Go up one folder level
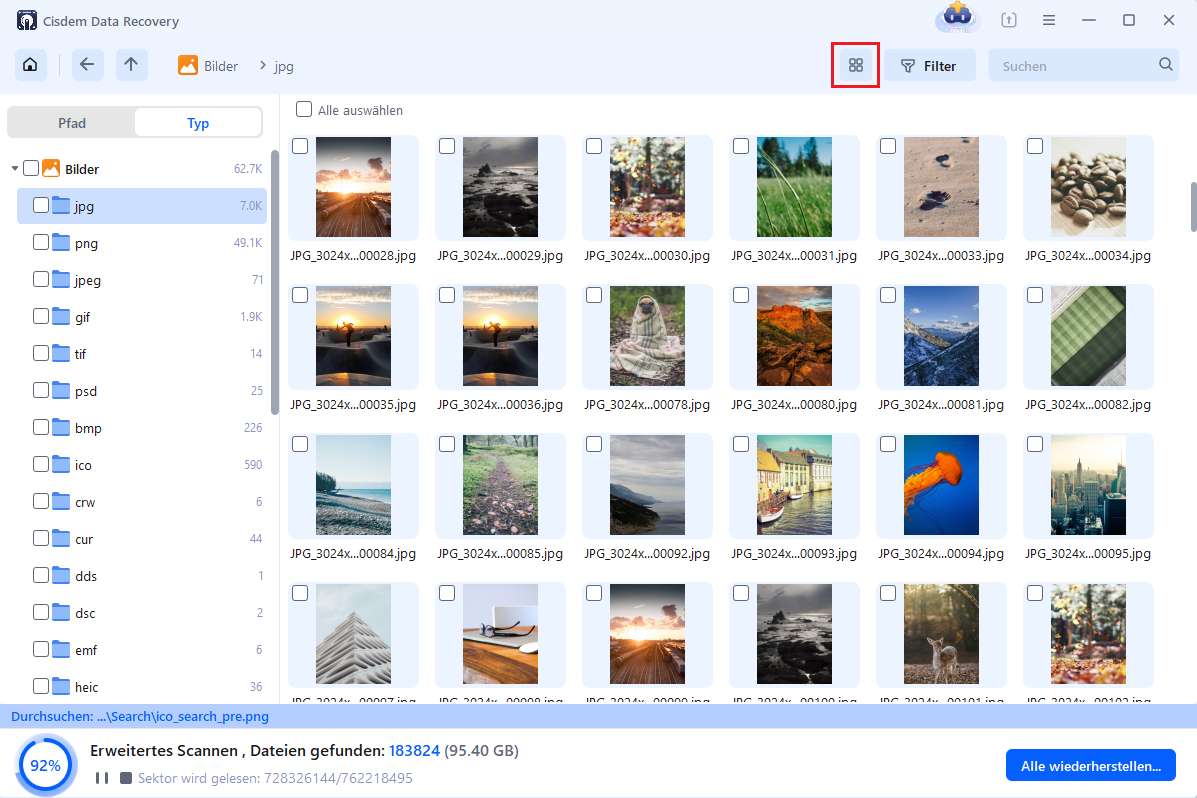Screen dimensions: 1197x798 coord(131,66)
